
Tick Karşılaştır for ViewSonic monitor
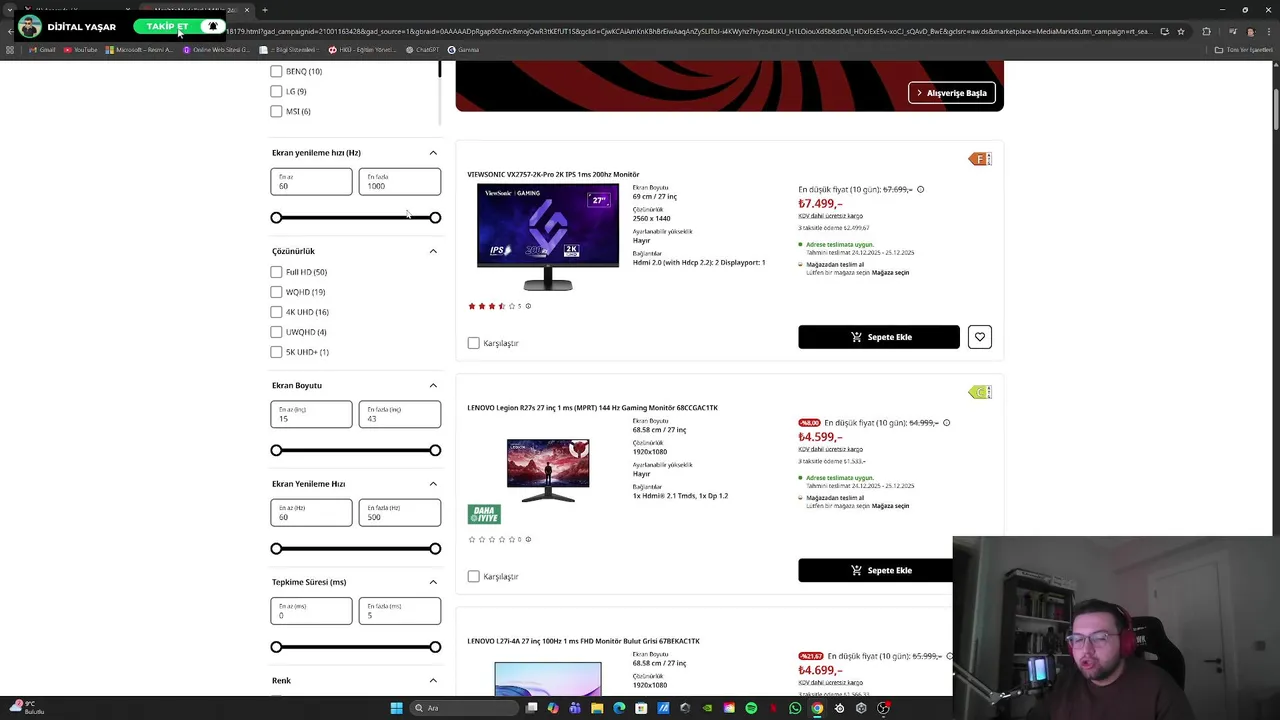point(474,343)
